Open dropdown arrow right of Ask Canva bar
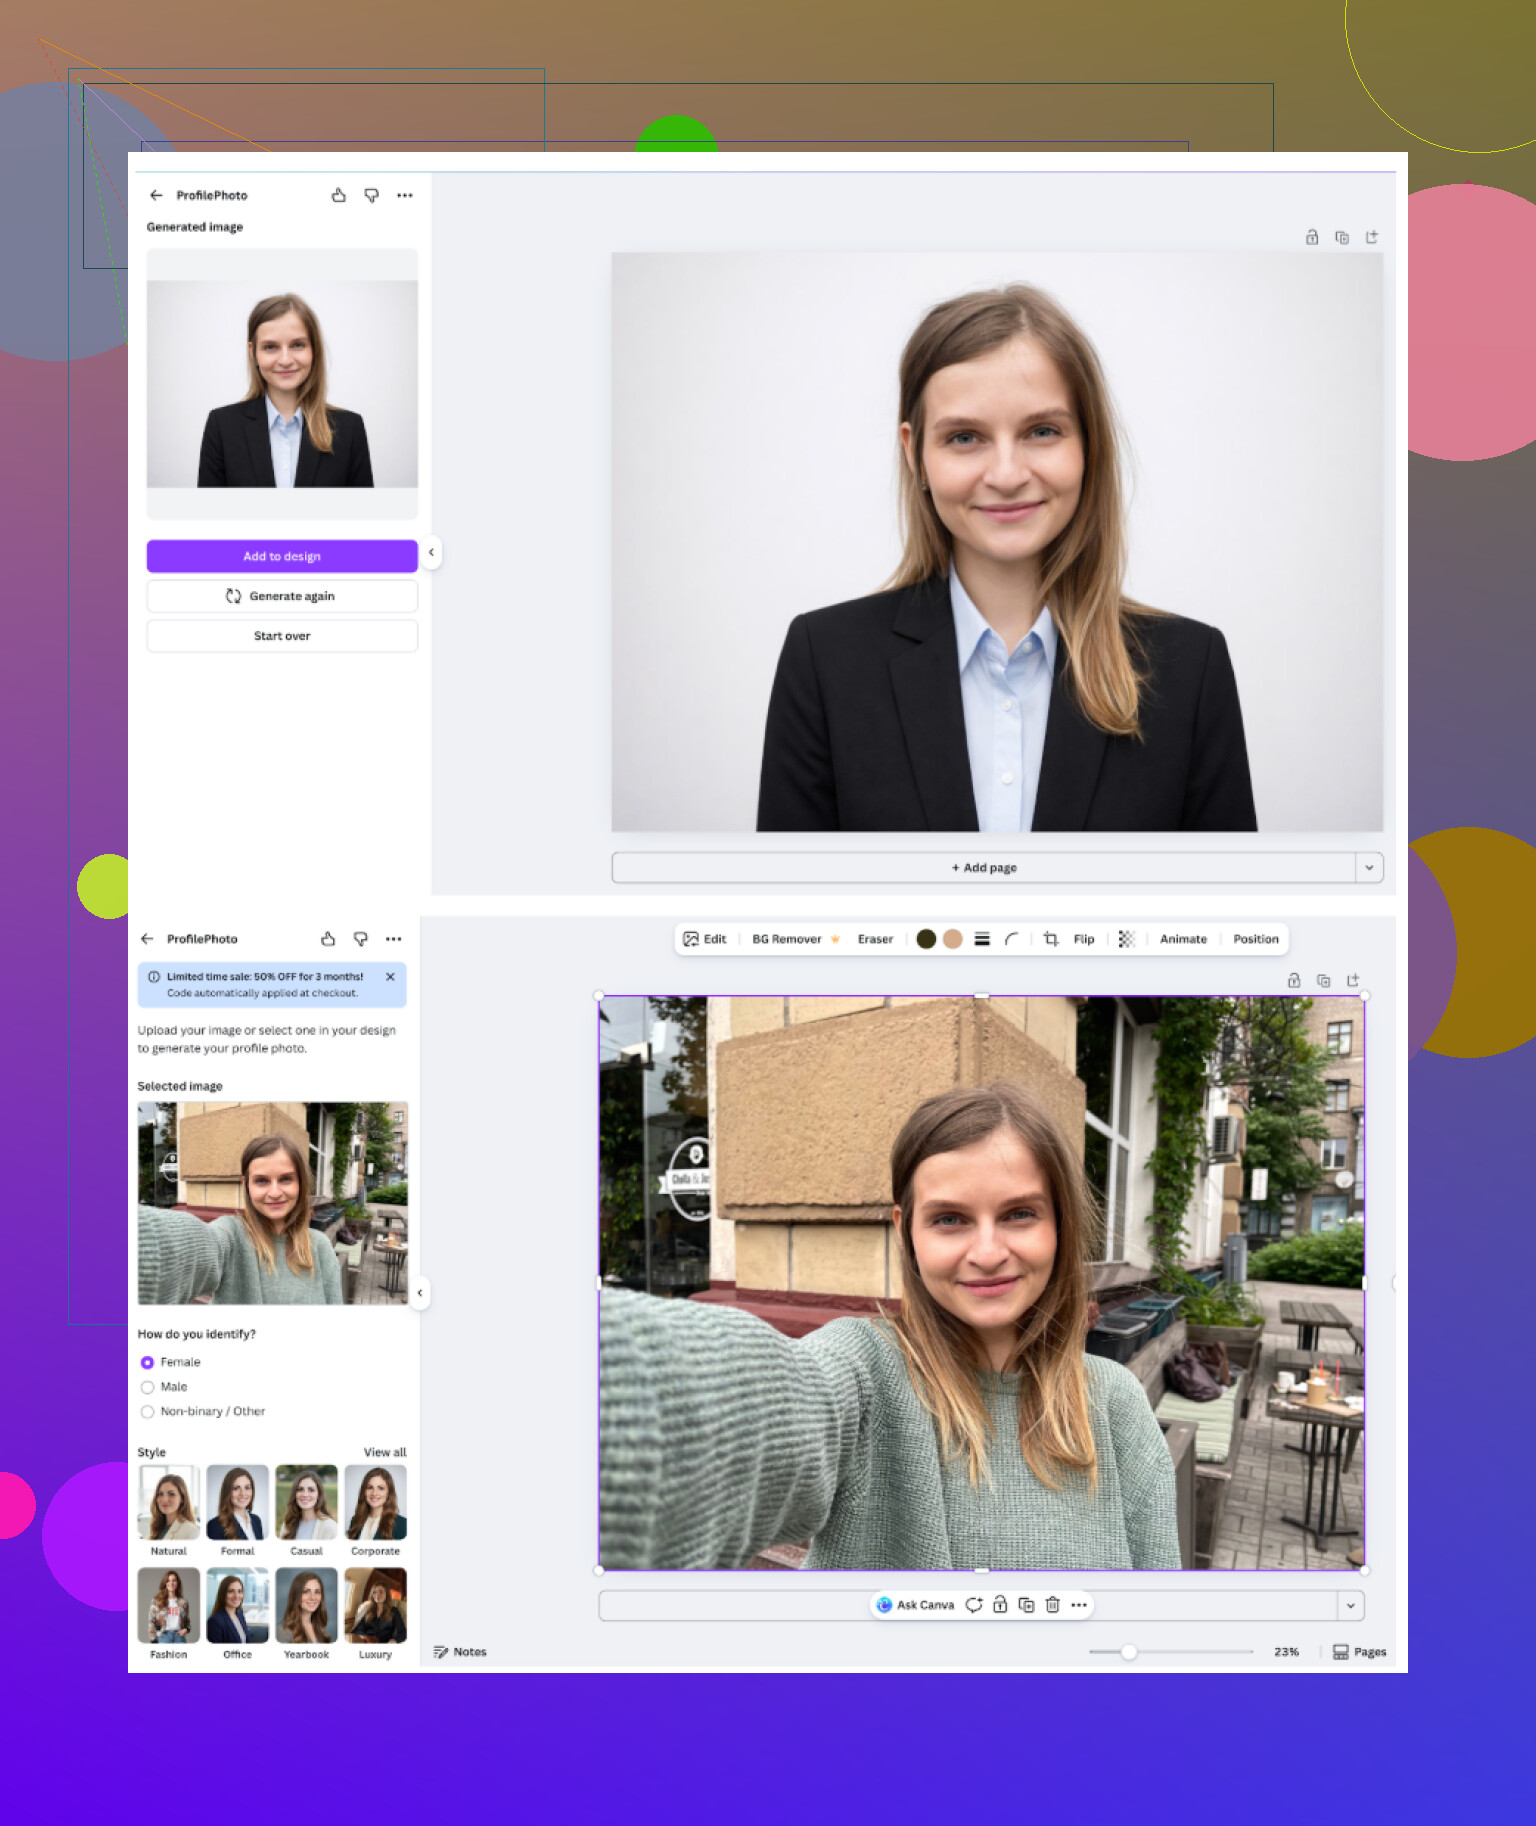 tap(1350, 1606)
